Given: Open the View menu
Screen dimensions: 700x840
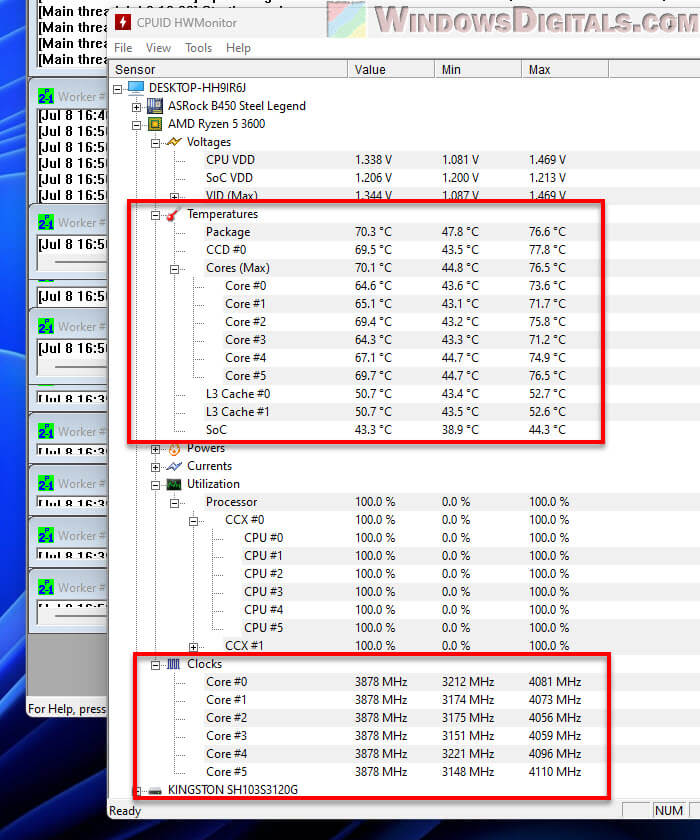Looking at the screenshot, I should [x=159, y=48].
